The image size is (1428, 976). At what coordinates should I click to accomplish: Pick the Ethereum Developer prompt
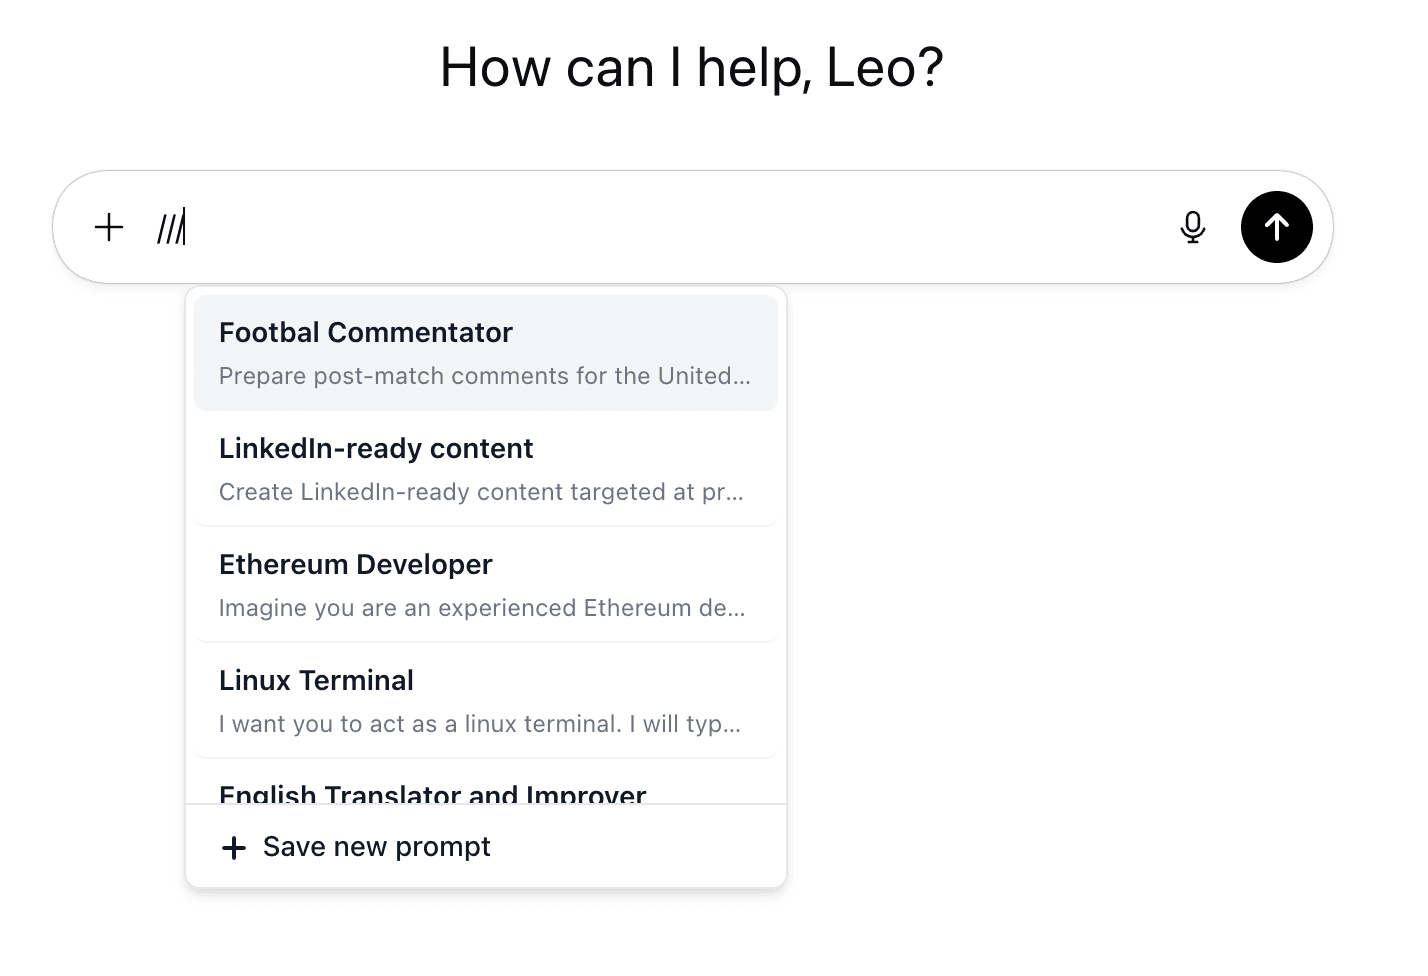[x=486, y=584]
